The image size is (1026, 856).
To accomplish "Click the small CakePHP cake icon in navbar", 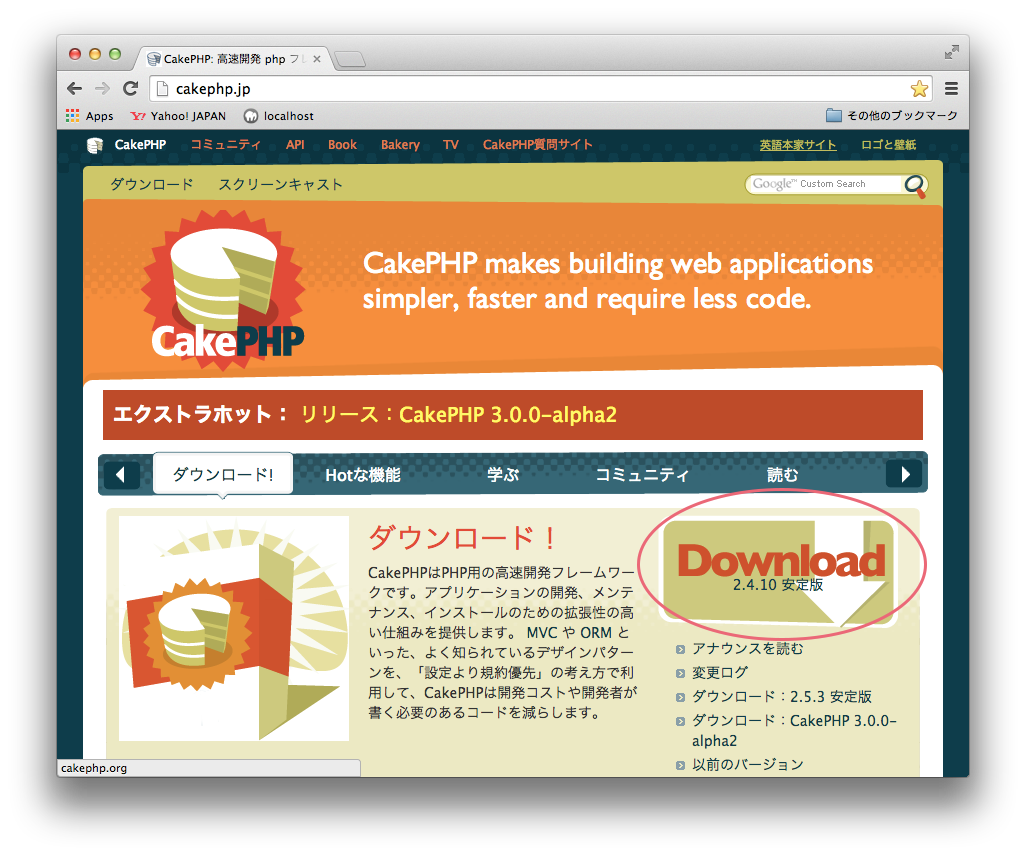I will tap(95, 145).
